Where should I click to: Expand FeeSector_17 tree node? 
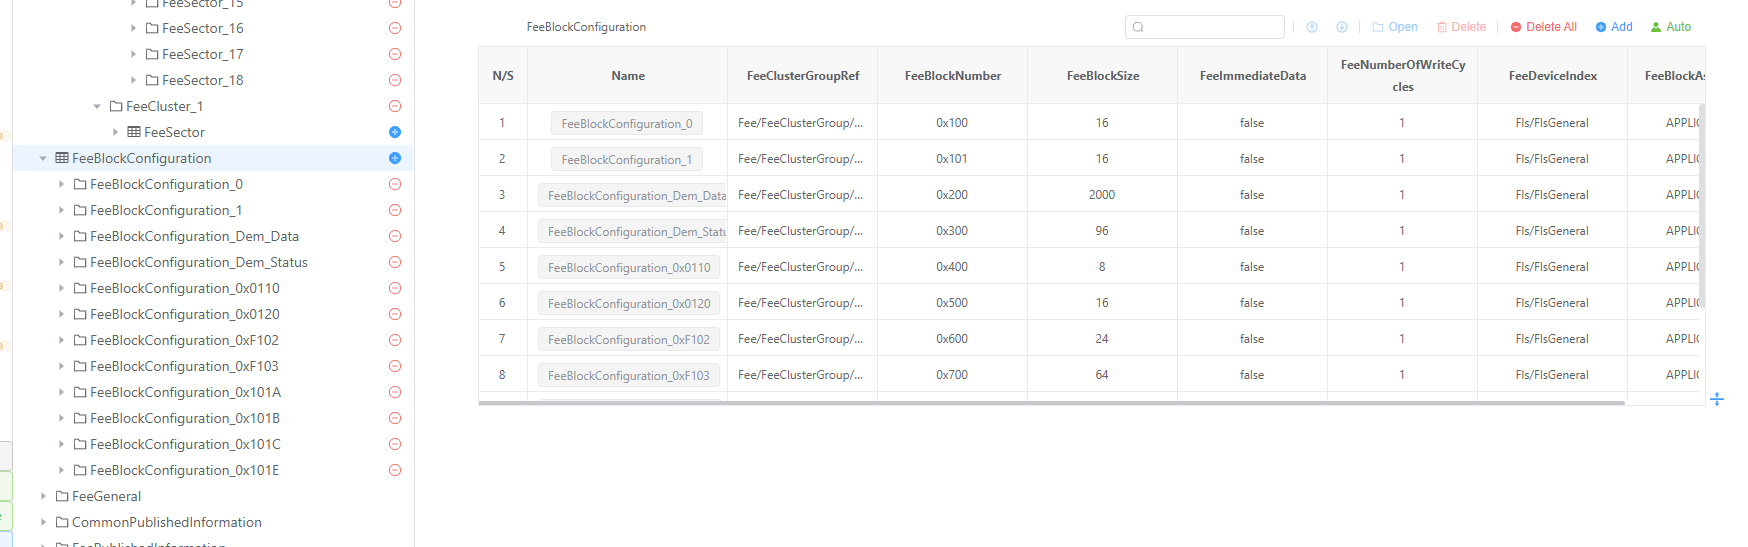point(133,54)
